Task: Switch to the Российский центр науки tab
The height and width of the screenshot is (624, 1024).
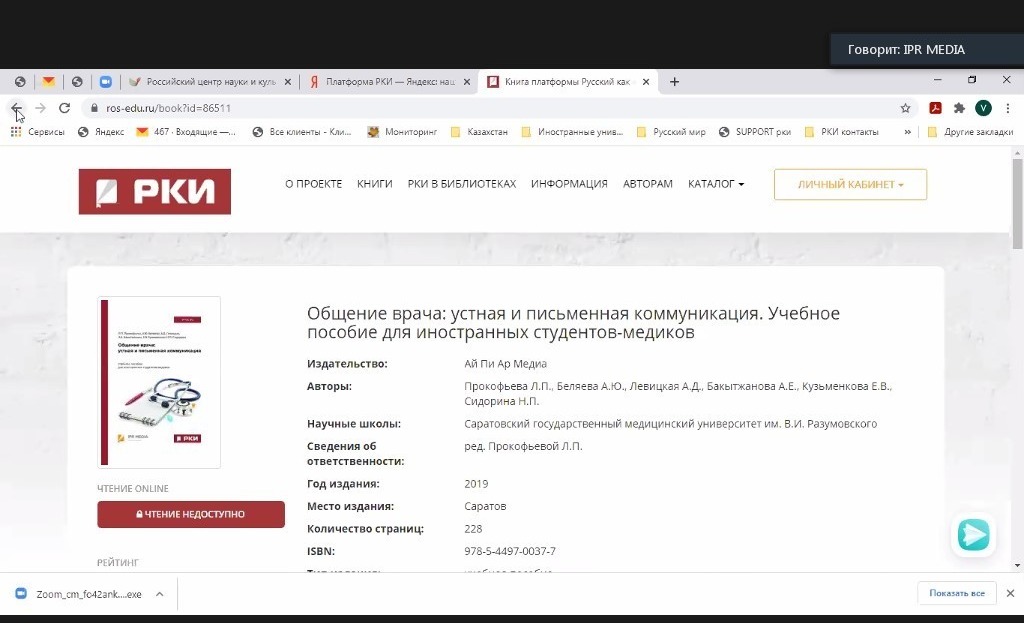Action: [x=210, y=82]
